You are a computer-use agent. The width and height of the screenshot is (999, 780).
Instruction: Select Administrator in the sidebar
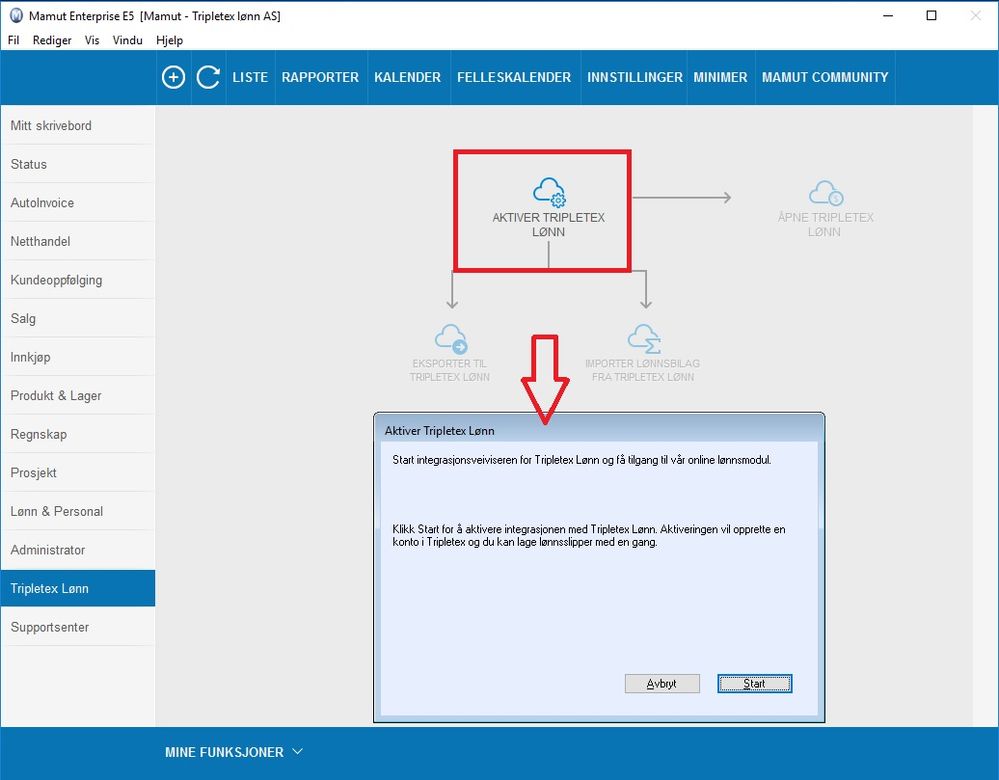(78, 549)
